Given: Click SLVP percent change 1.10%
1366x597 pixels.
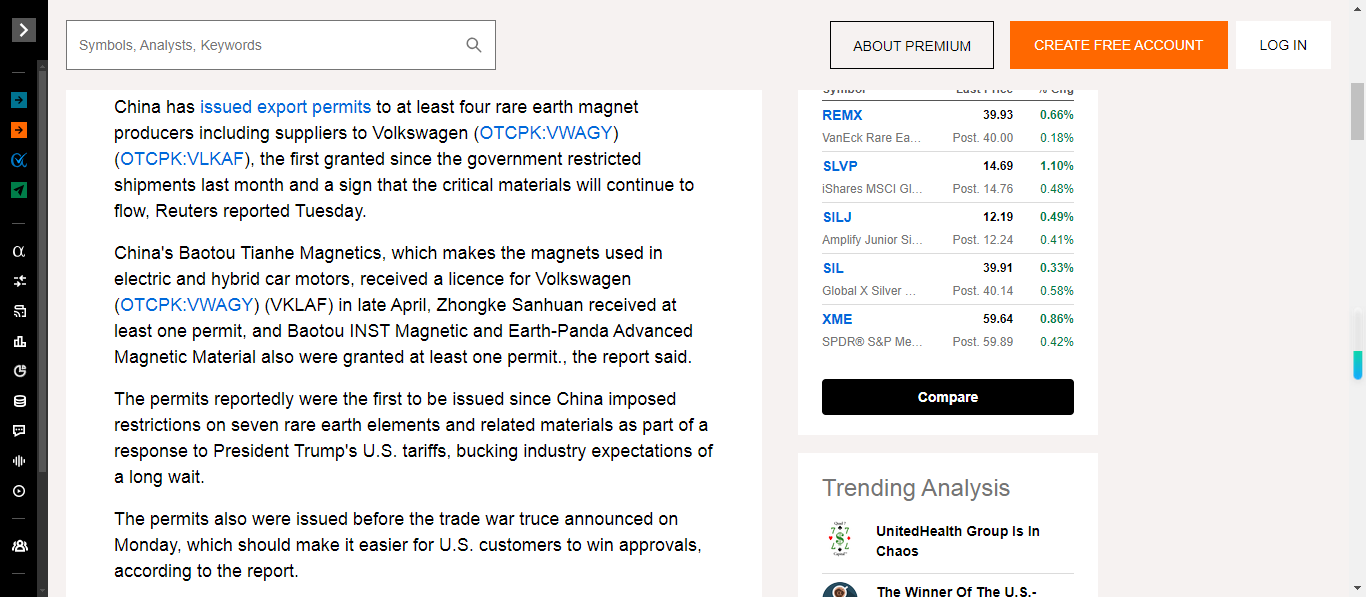Looking at the screenshot, I should point(1057,166).
